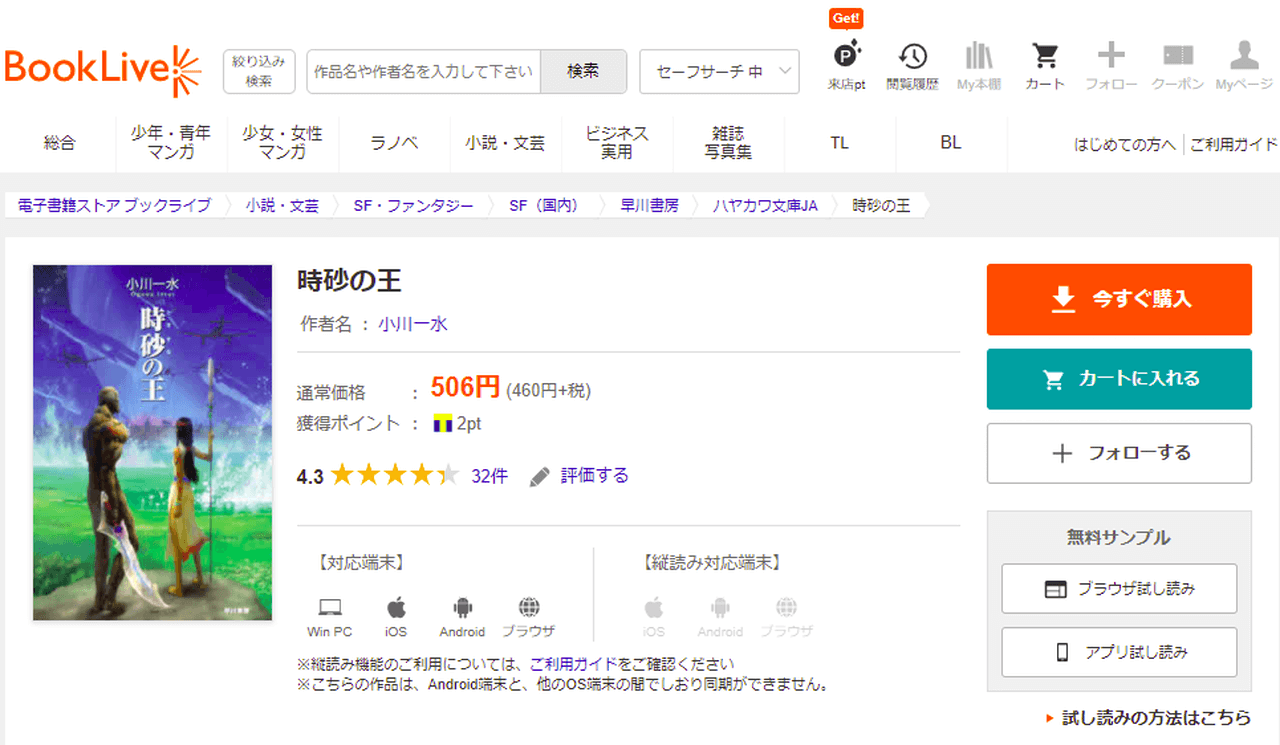Open 閲覧履歴 browsing history icon

click(912, 57)
